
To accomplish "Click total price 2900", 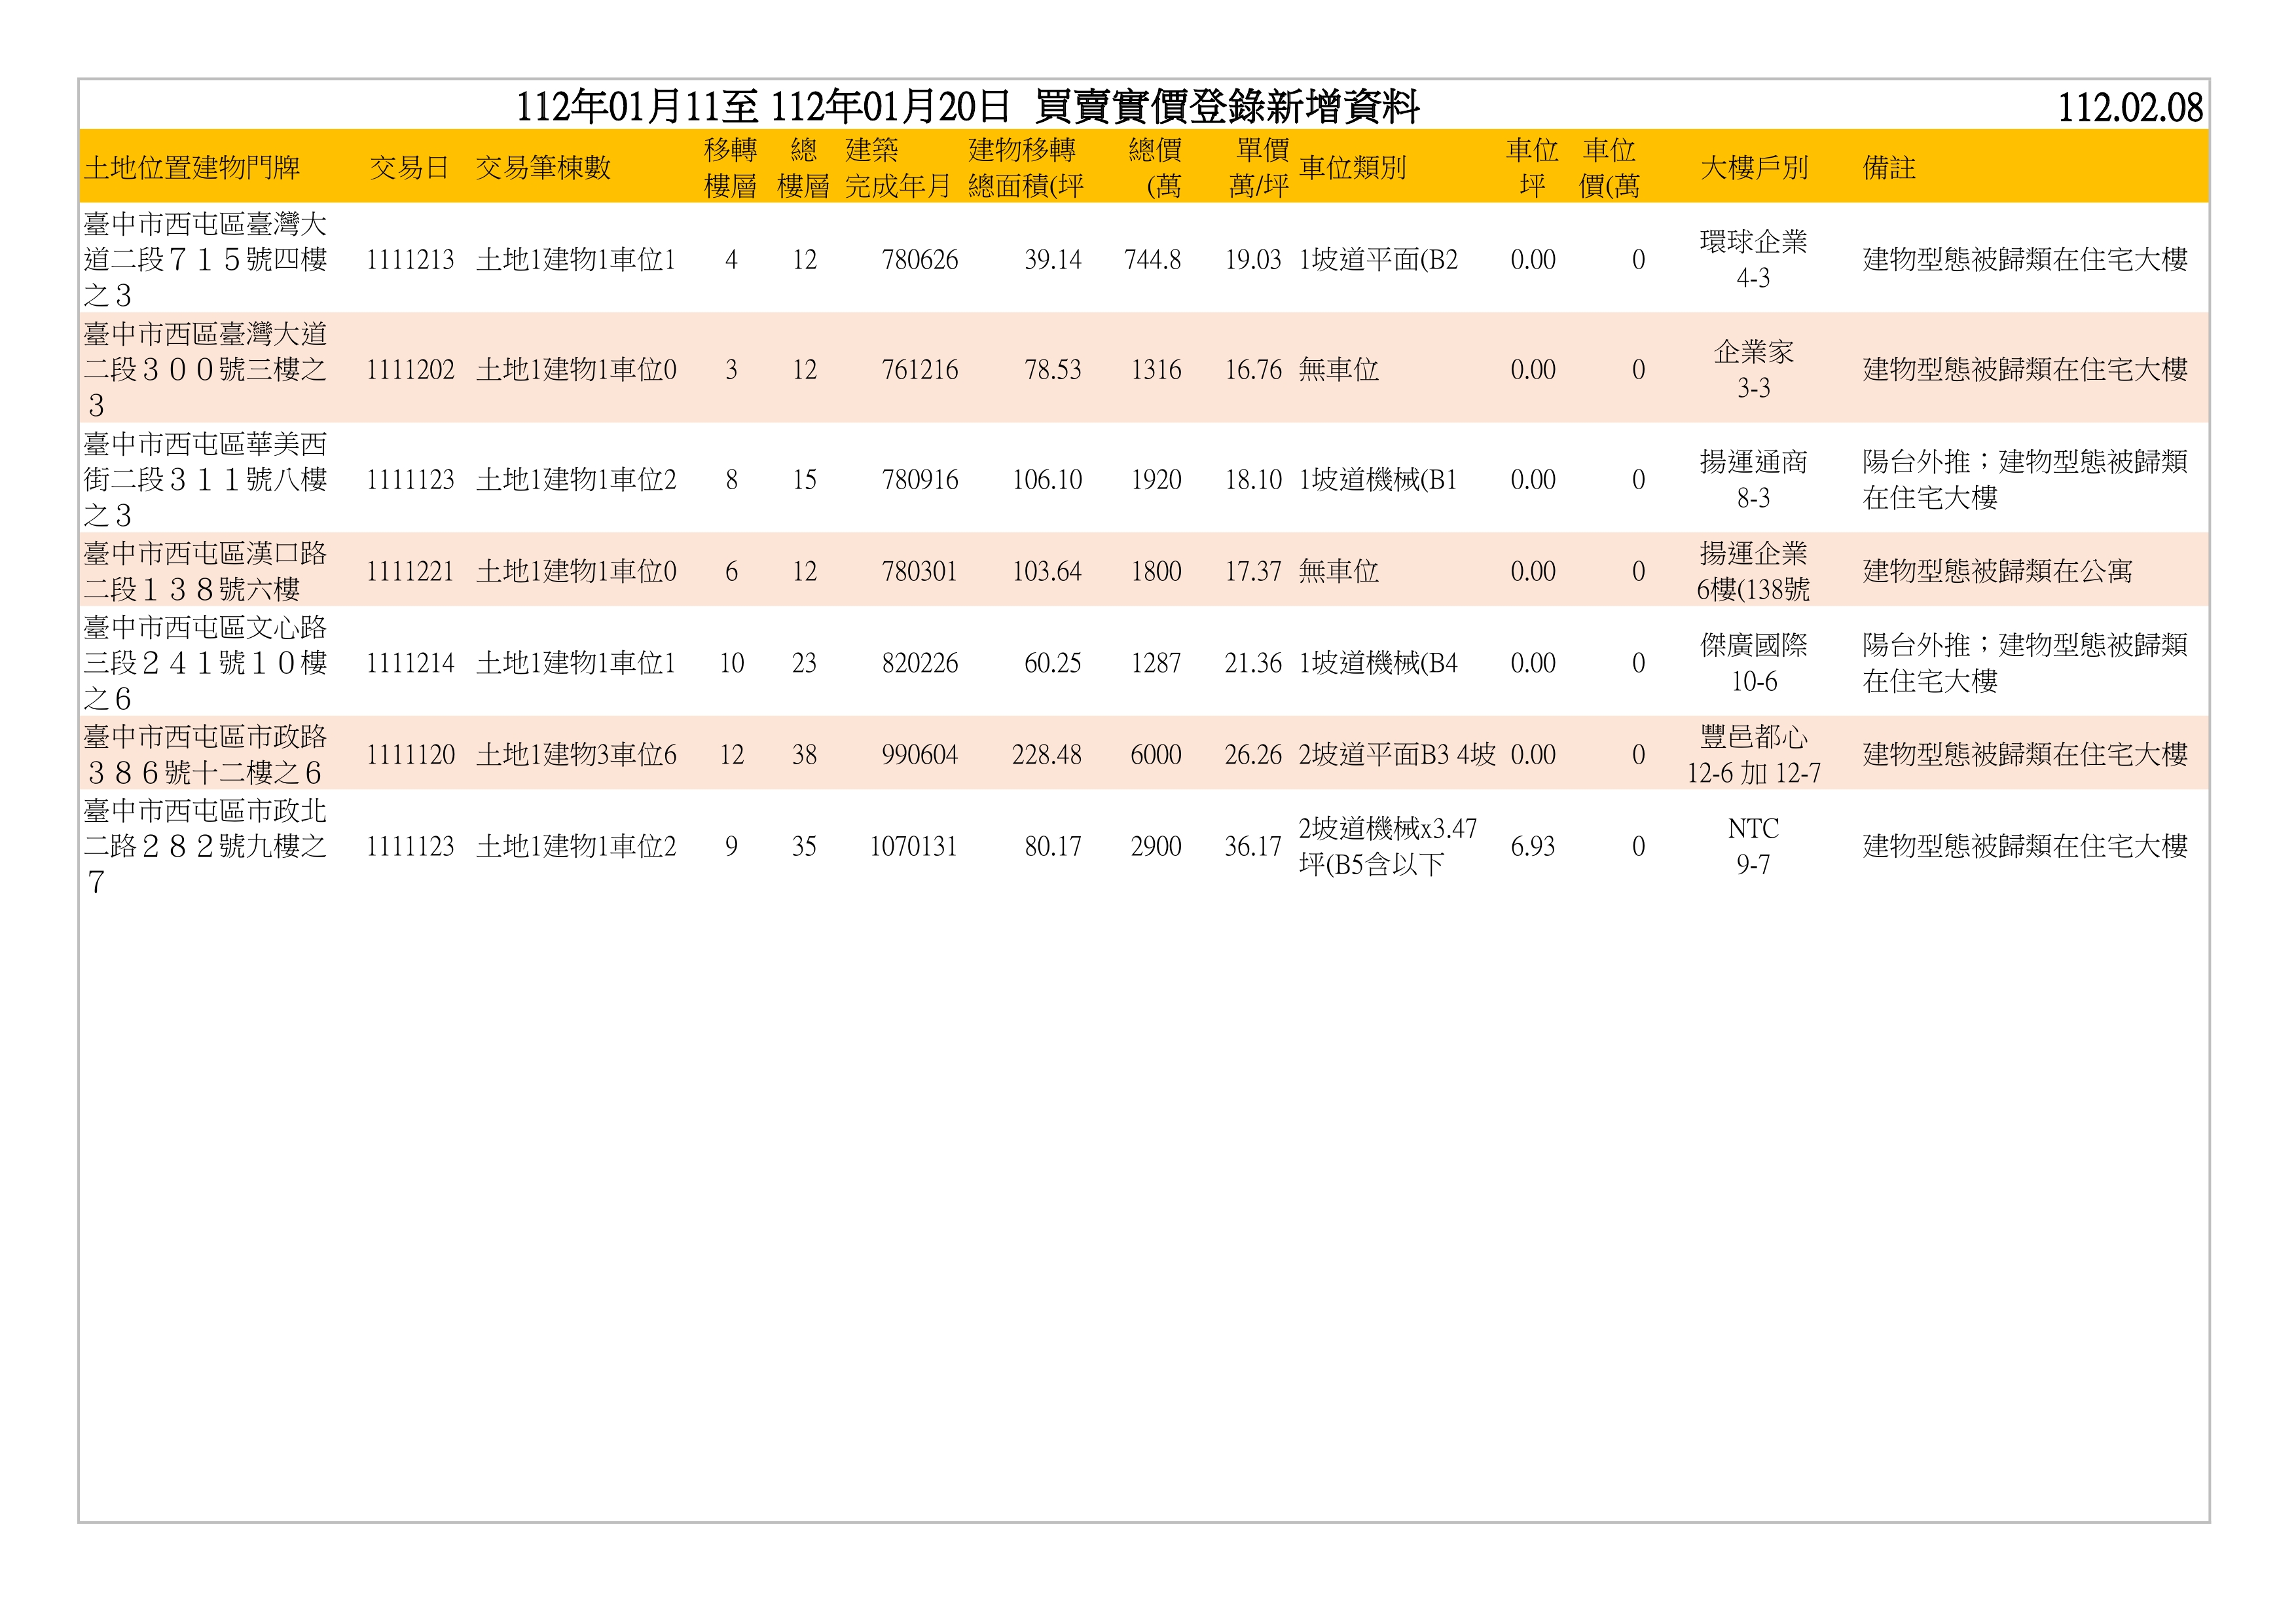I will (x=1156, y=847).
